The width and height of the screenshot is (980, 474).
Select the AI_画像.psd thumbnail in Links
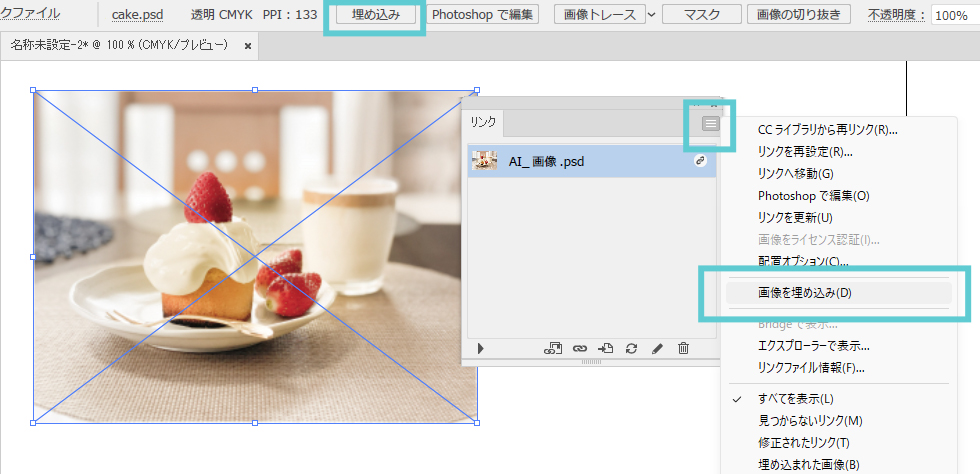point(485,161)
